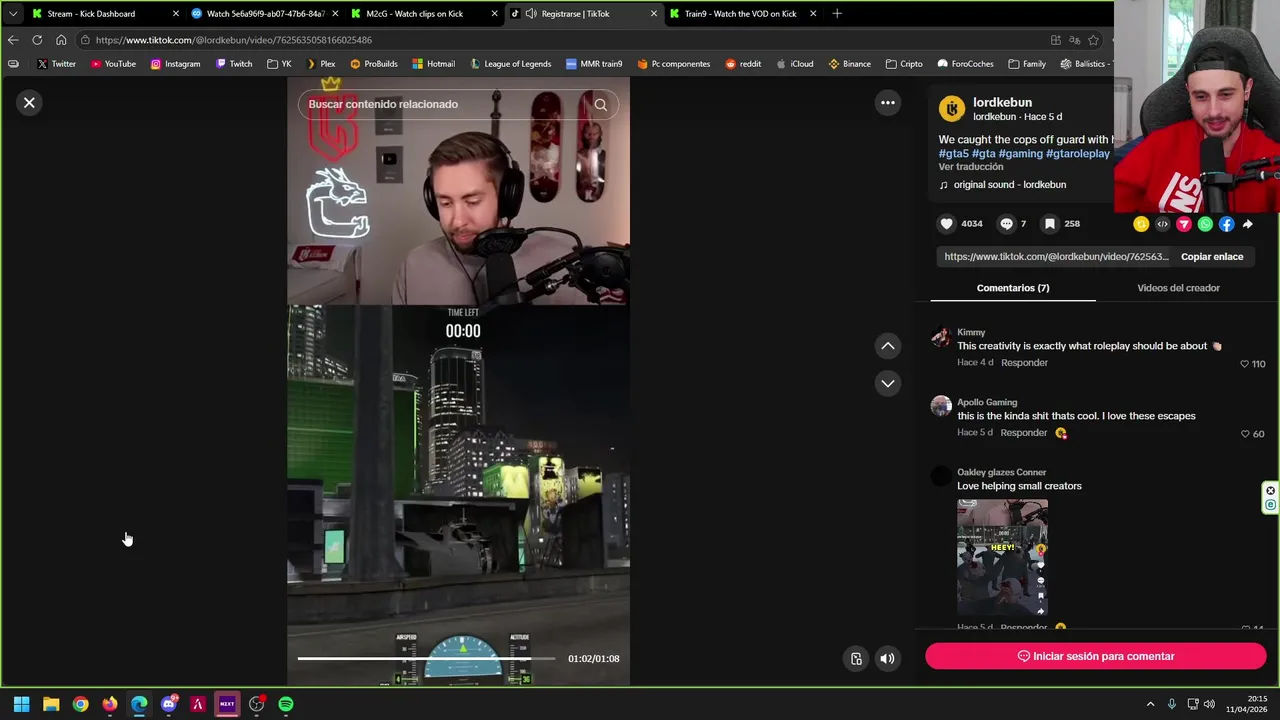1280x720 pixels.
Task: Share the video on WhatsApp
Action: click(x=1205, y=224)
